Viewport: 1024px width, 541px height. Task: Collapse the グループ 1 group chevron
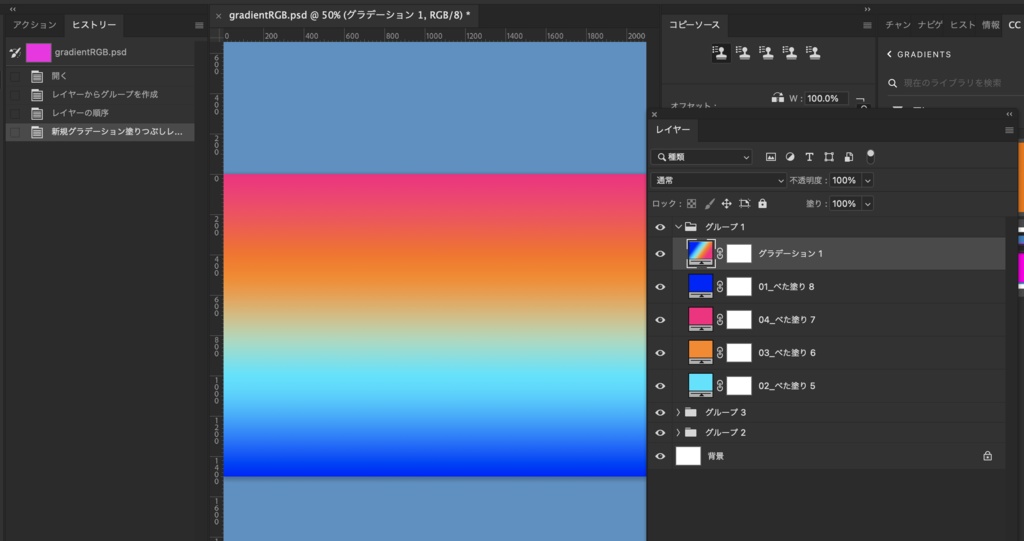[x=678, y=227]
